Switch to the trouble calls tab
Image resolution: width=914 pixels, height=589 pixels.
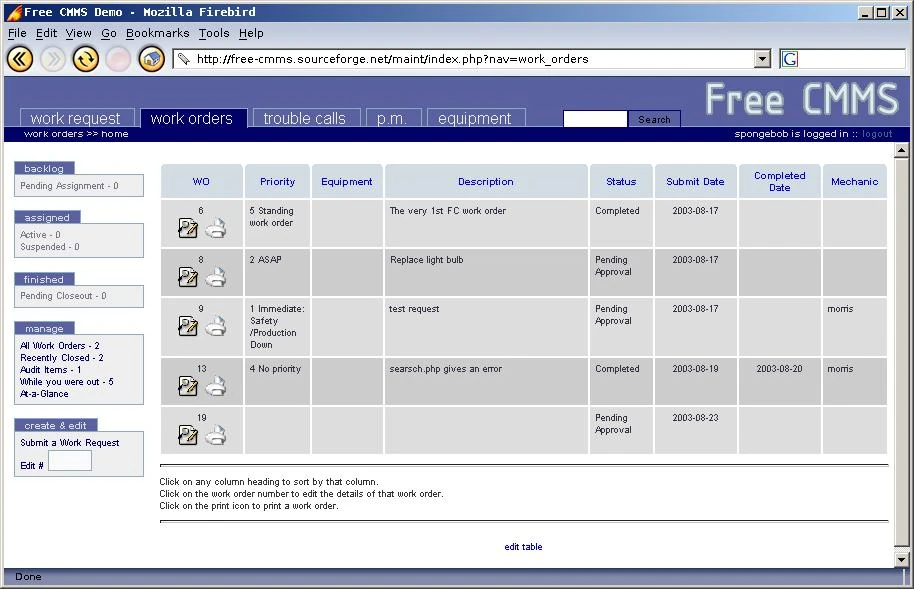(x=305, y=117)
